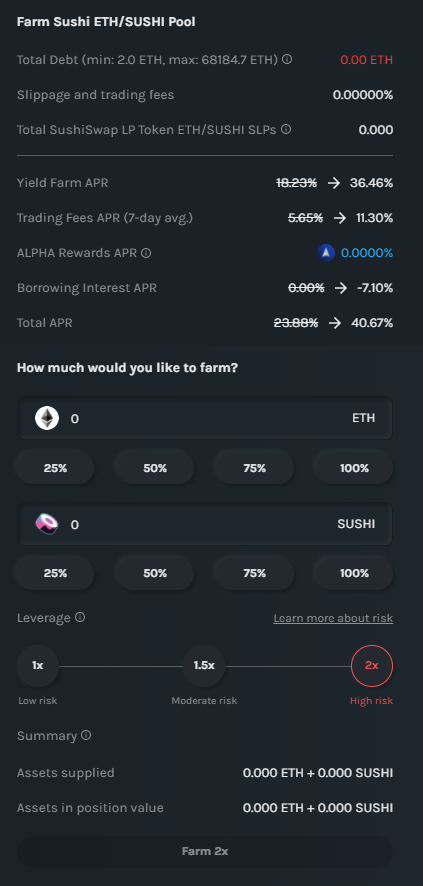Viewport: 423px width, 886px height.
Task: Select 1.5x moderate risk leverage
Action: 204,666
